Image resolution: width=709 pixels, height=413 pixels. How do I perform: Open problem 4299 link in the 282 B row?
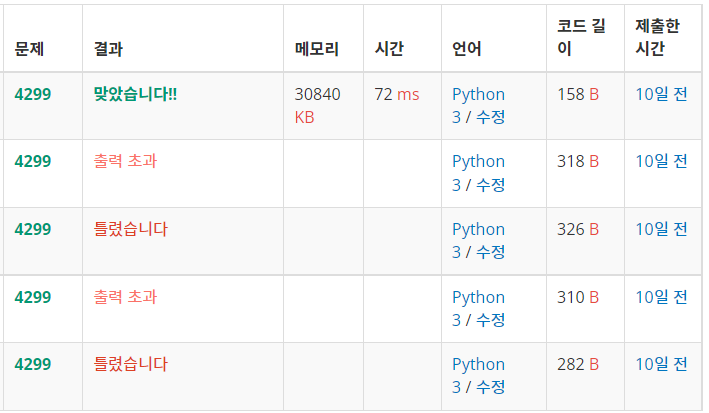[33, 364]
